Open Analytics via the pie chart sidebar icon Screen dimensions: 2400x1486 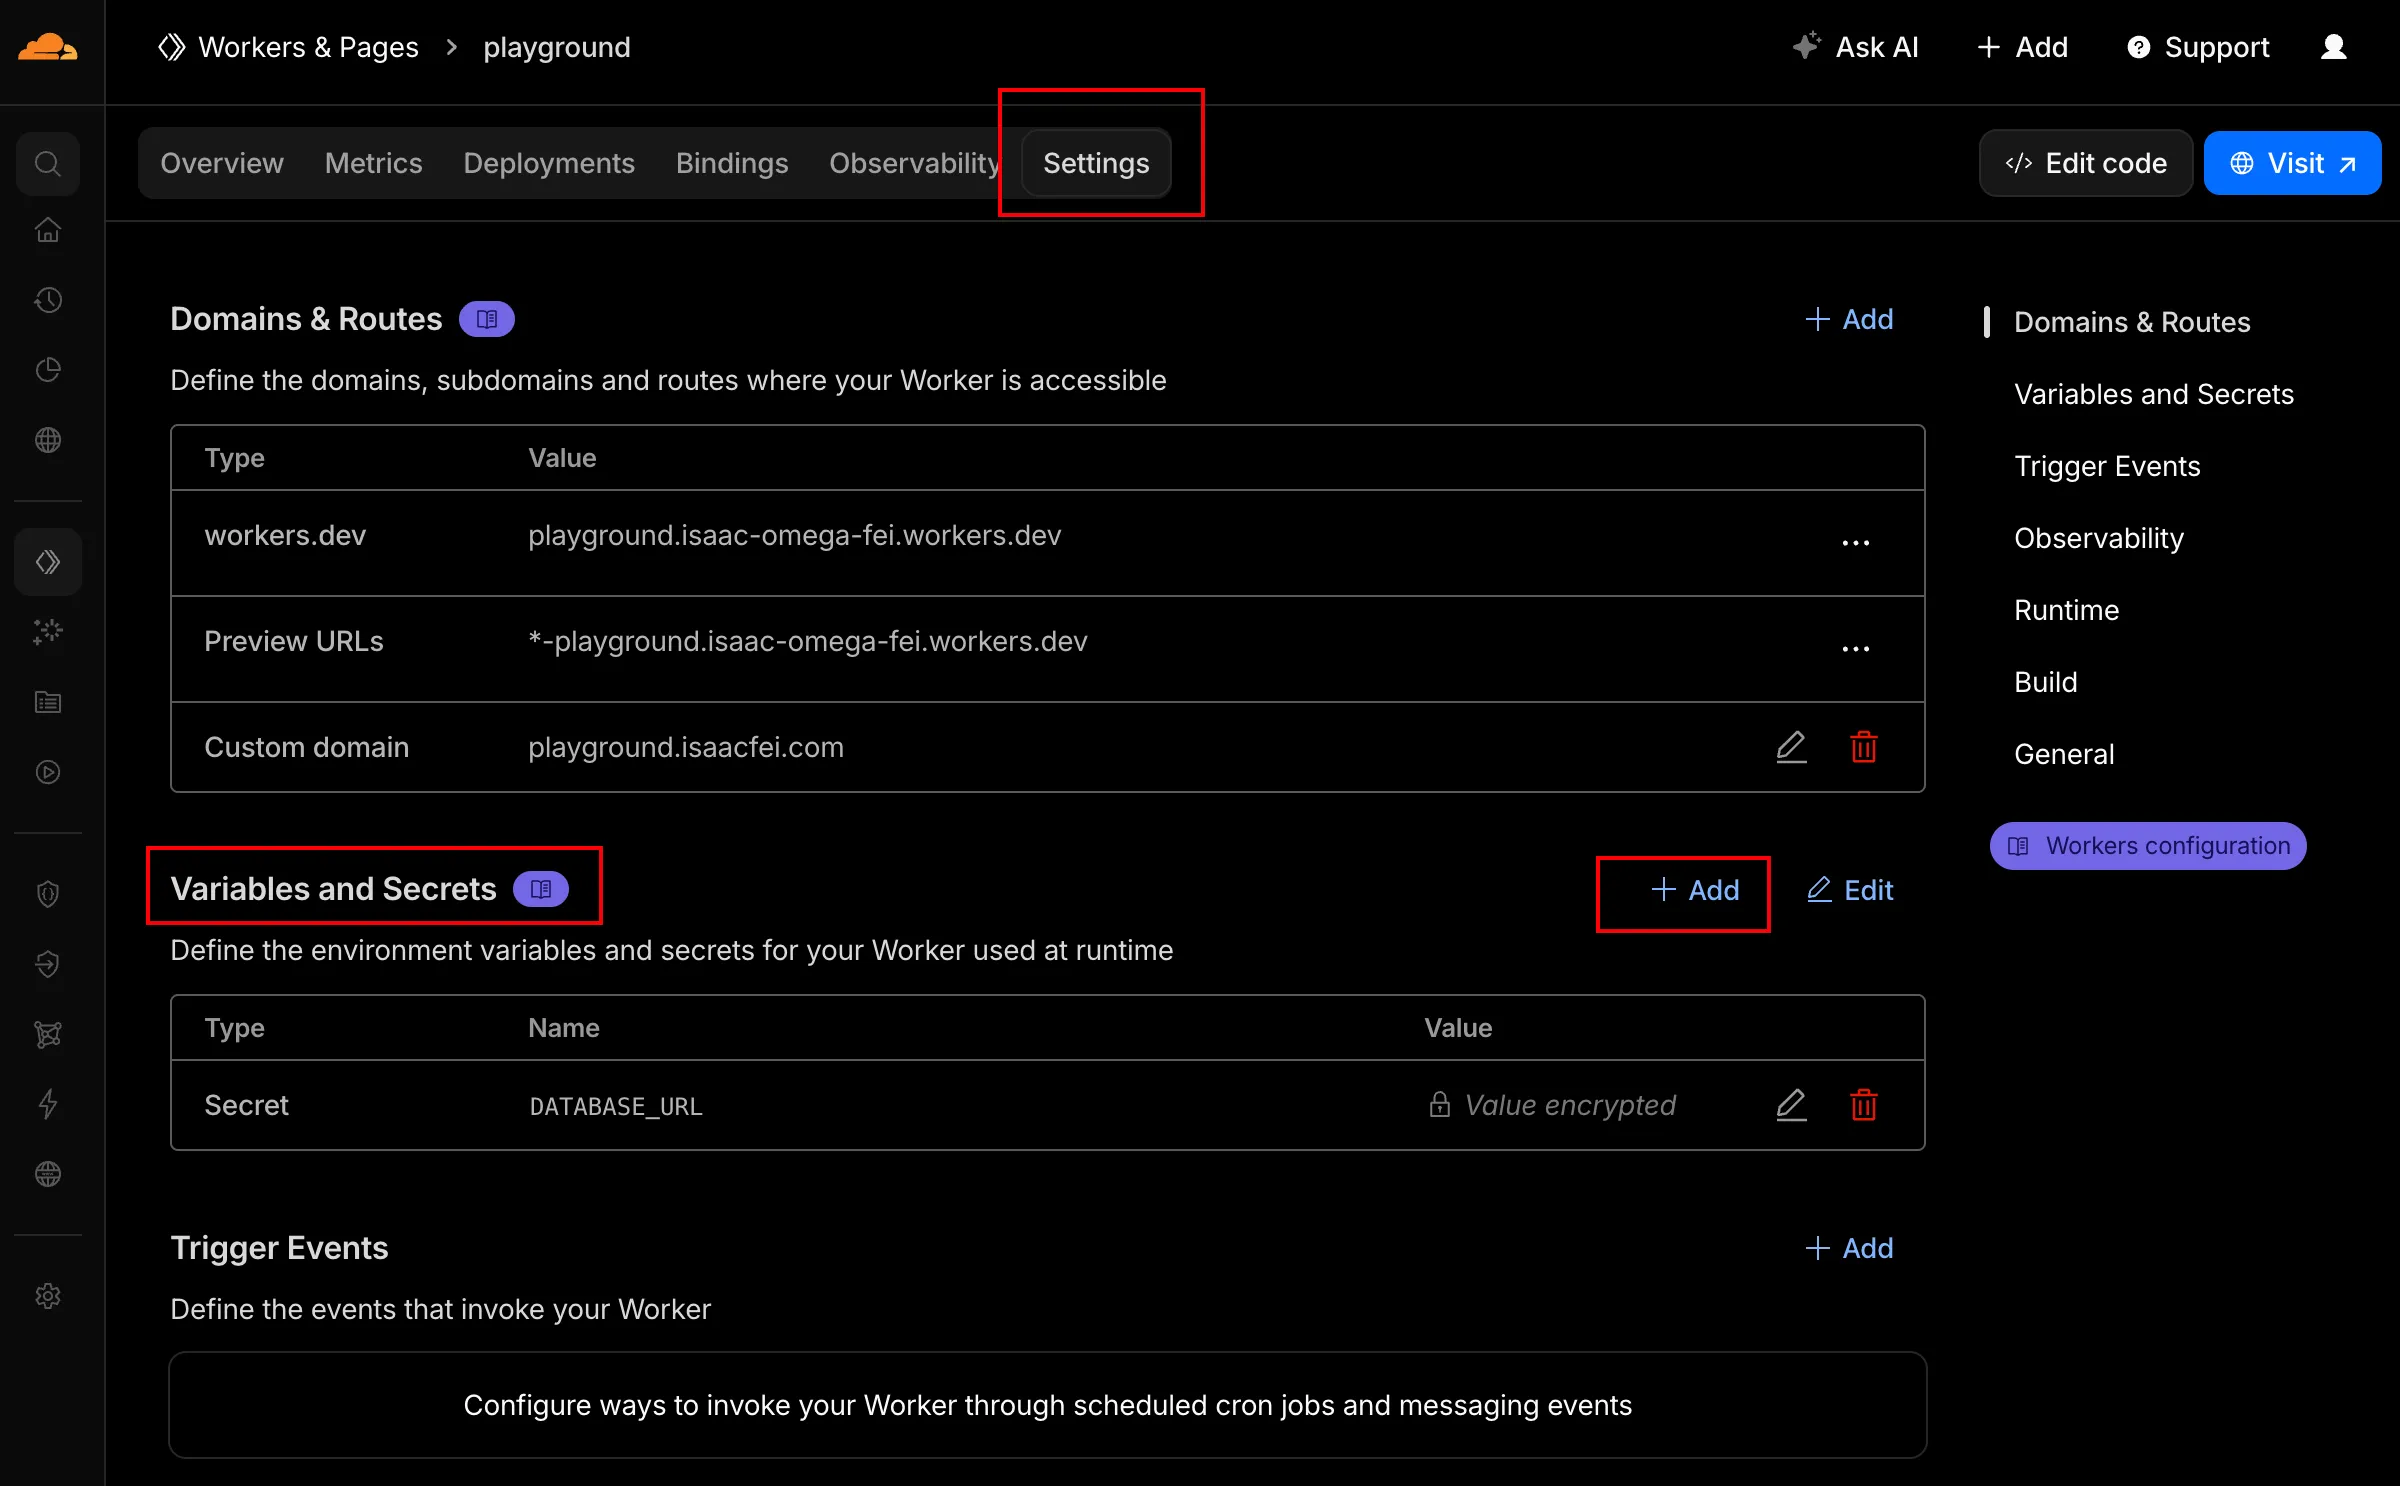tap(48, 369)
